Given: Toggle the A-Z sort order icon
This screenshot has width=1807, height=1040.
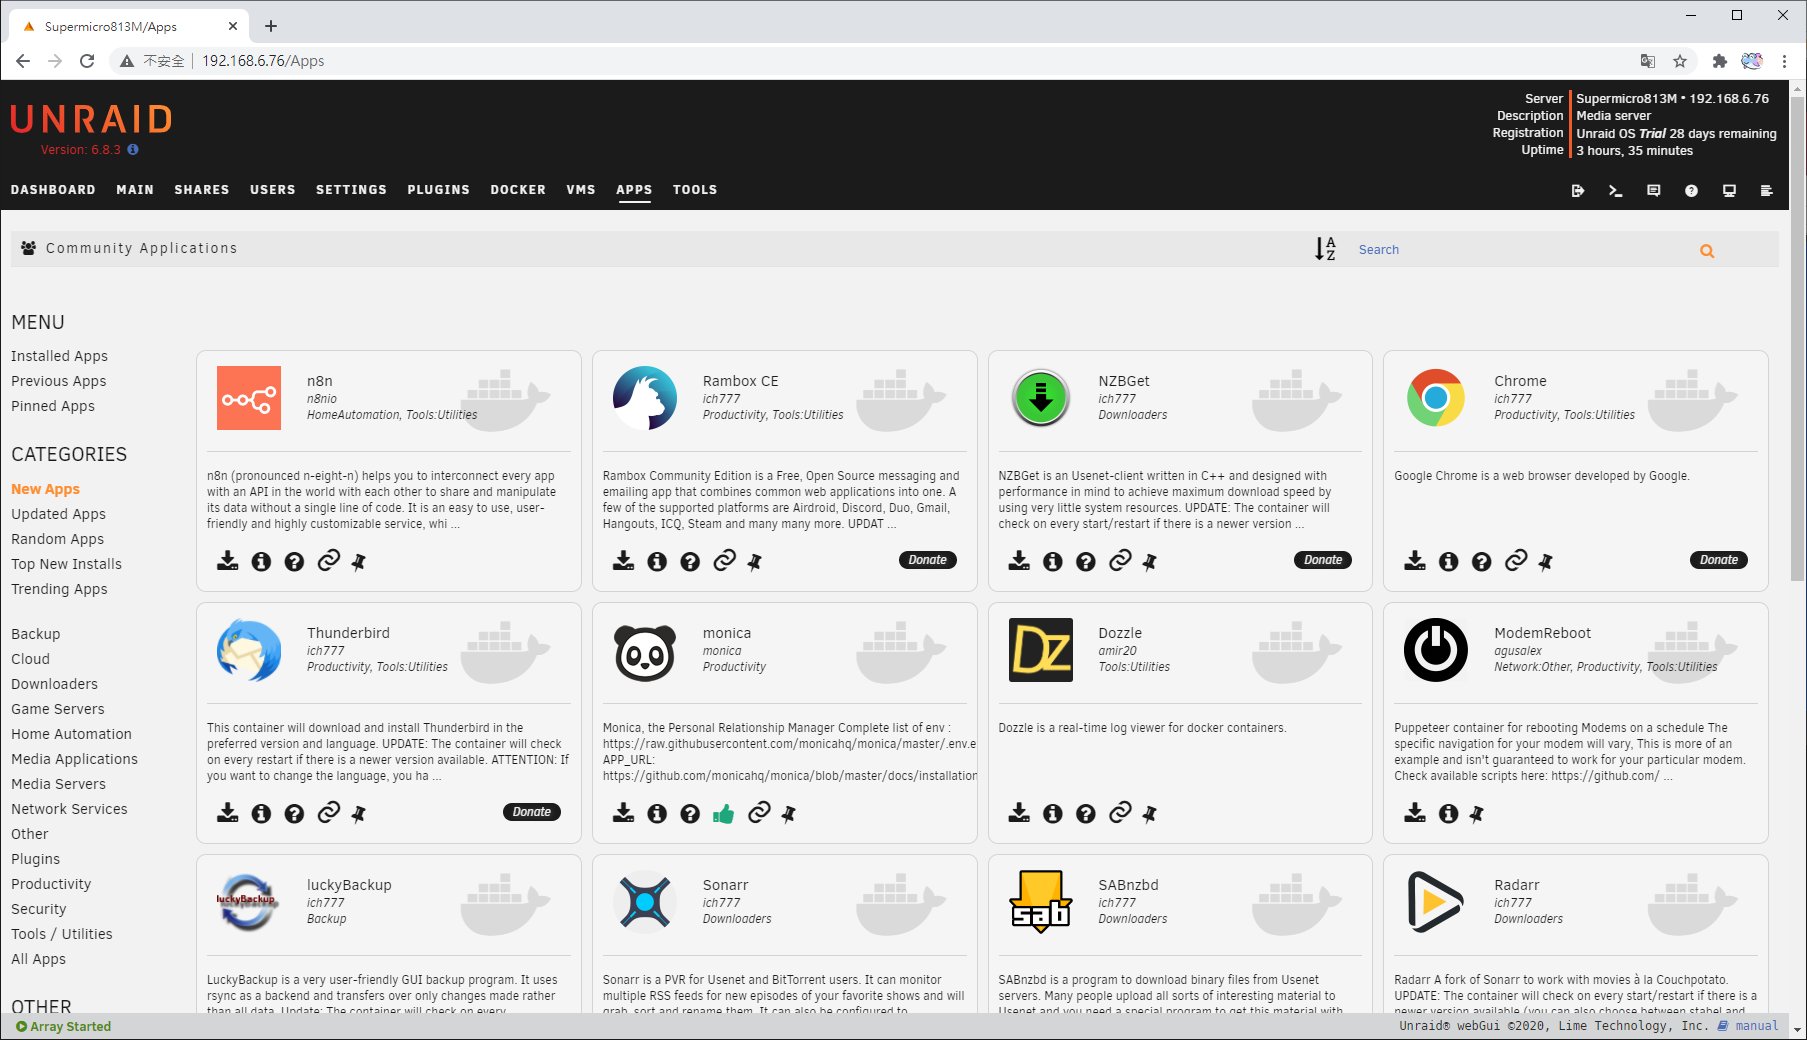Looking at the screenshot, I should point(1325,249).
